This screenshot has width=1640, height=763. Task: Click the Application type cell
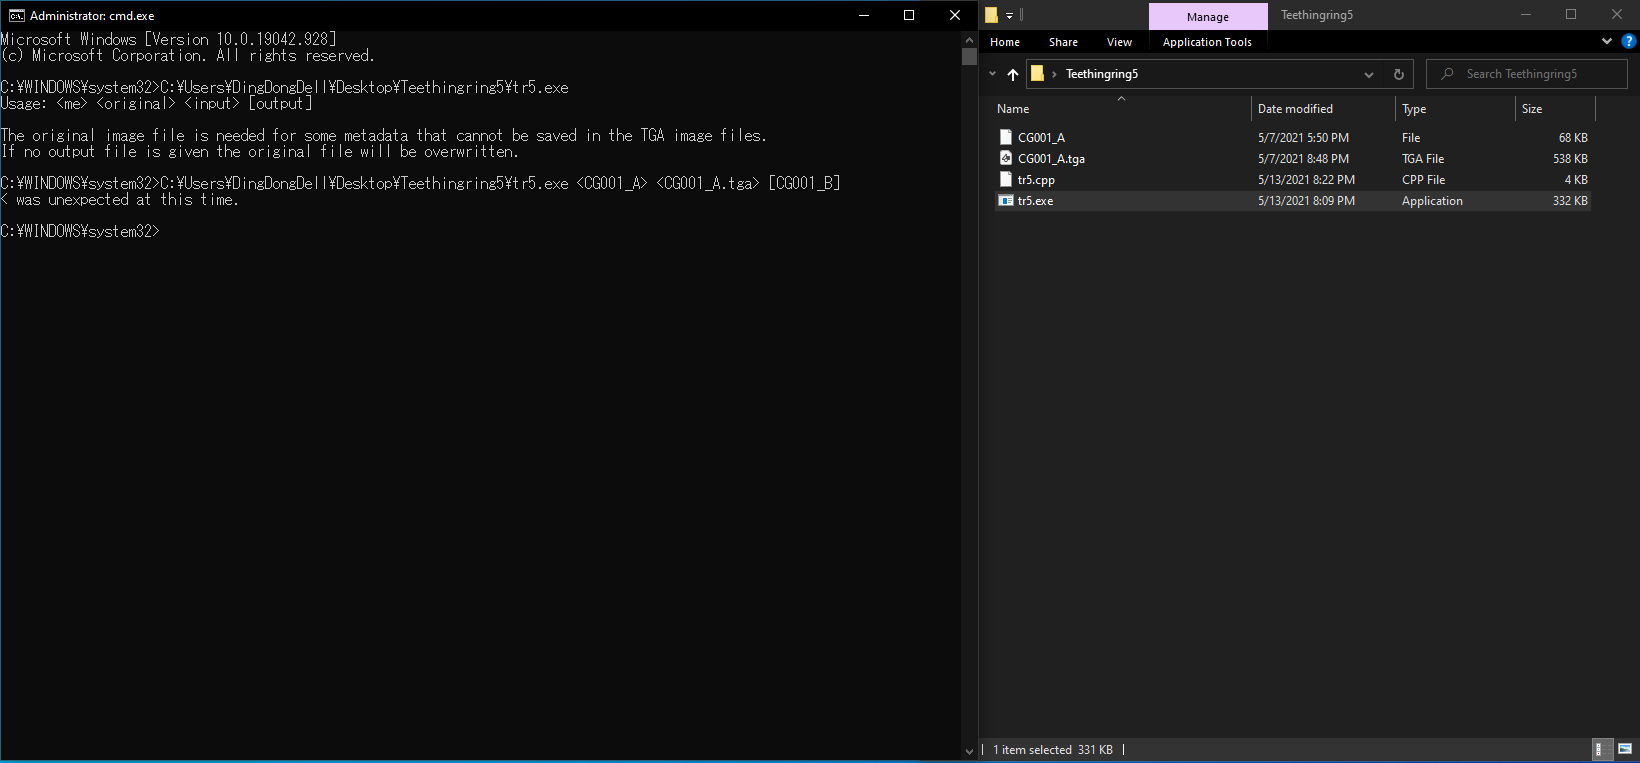coord(1432,201)
